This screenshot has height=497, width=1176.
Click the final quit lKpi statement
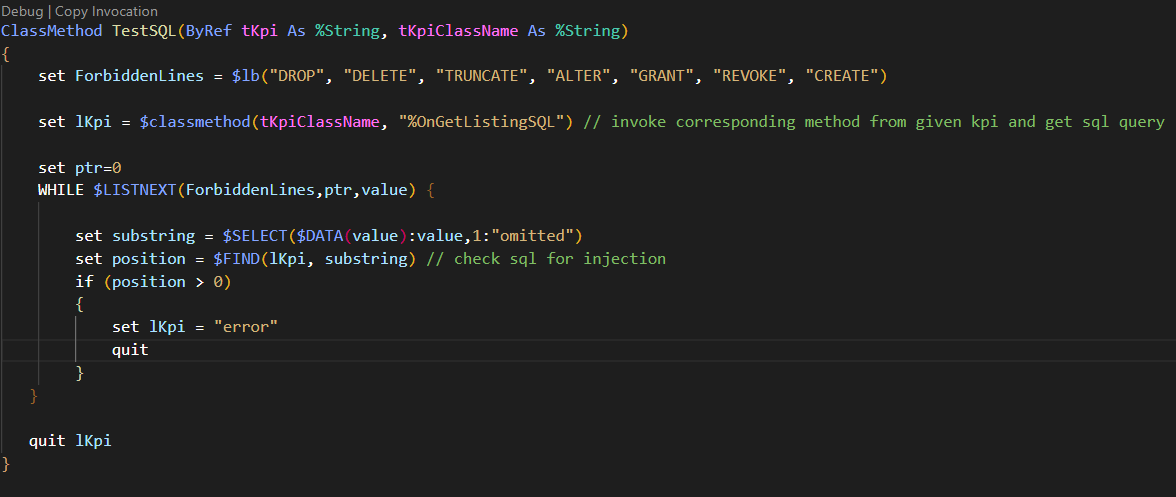tap(70, 441)
